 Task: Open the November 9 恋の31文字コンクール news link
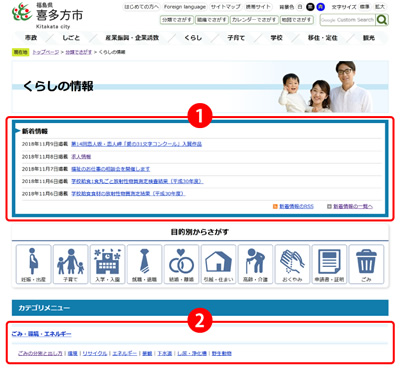137,144
